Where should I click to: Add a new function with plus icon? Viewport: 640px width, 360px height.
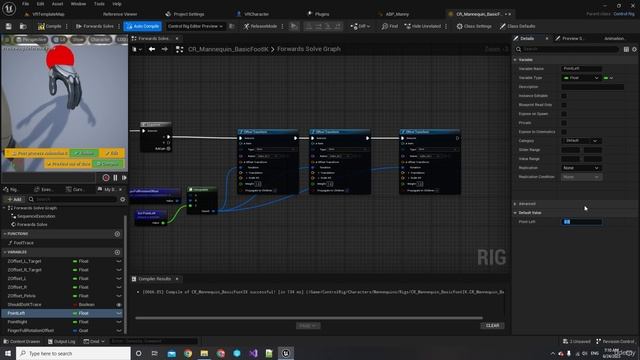[117, 234]
